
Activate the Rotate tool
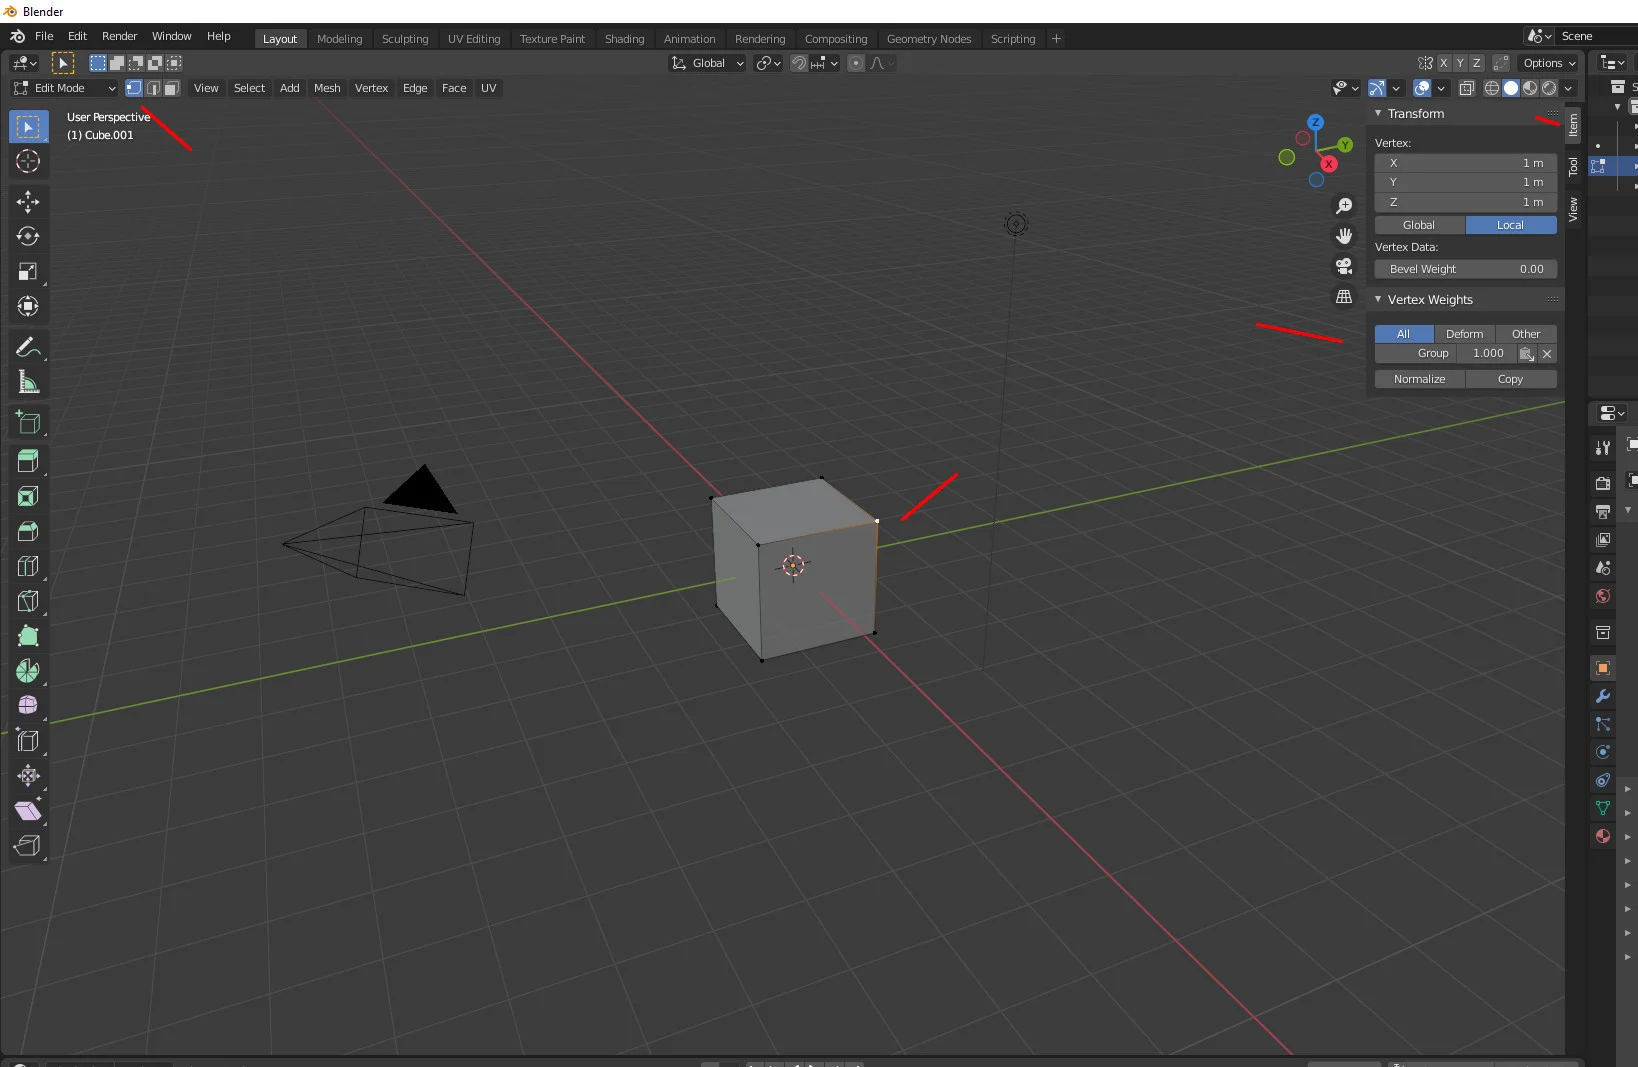tap(28, 237)
